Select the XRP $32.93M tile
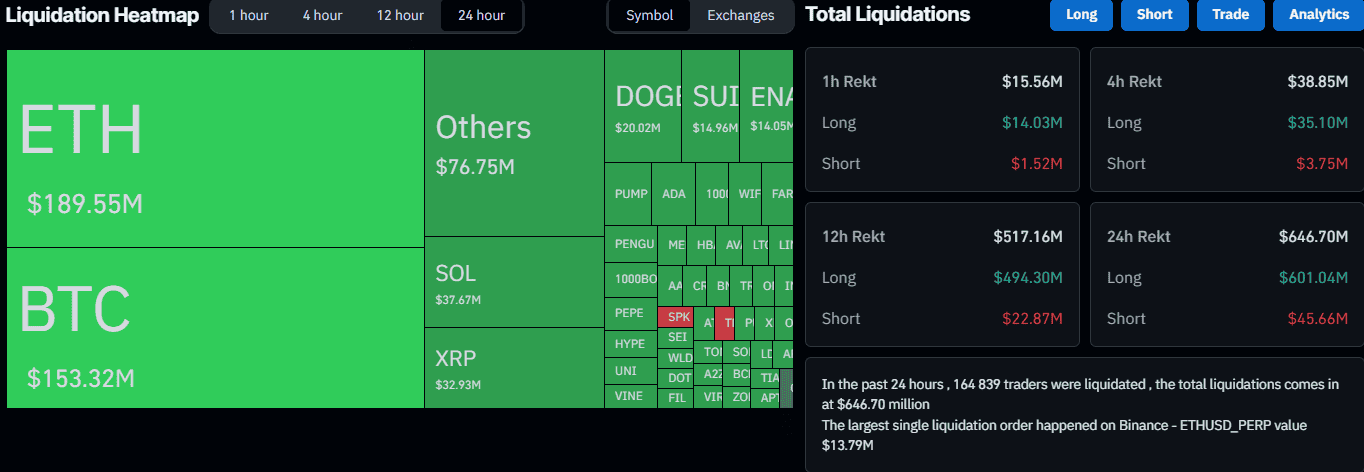 (x=514, y=367)
